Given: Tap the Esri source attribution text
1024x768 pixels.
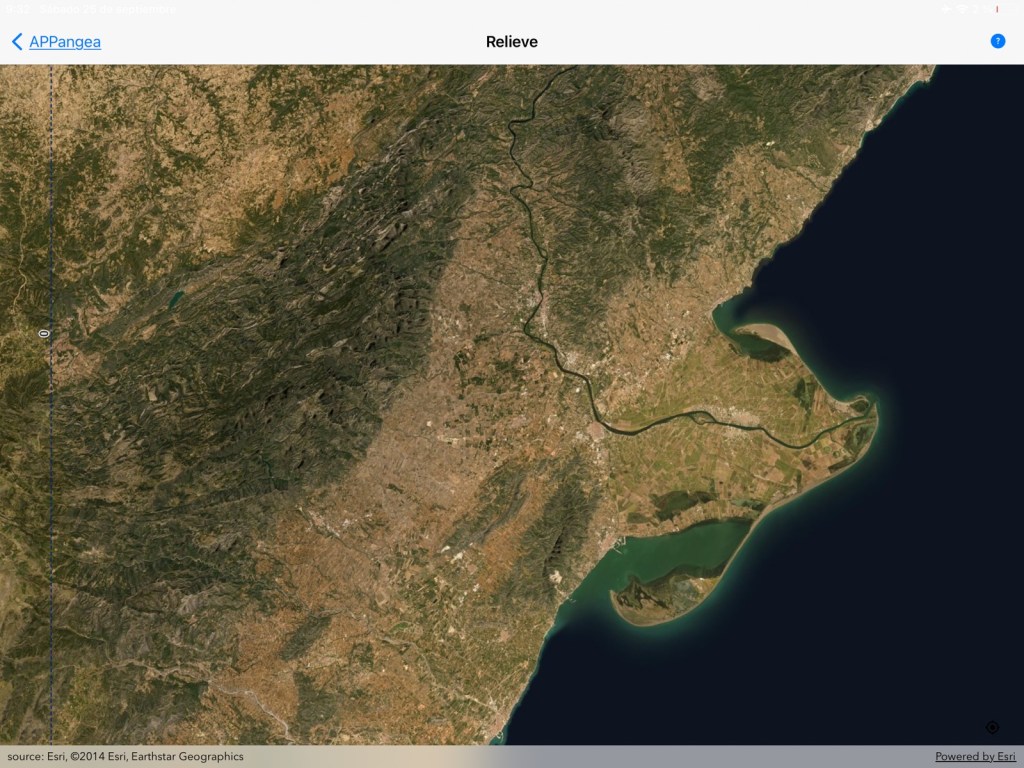Looking at the screenshot, I should pyautogui.click(x=125, y=757).
